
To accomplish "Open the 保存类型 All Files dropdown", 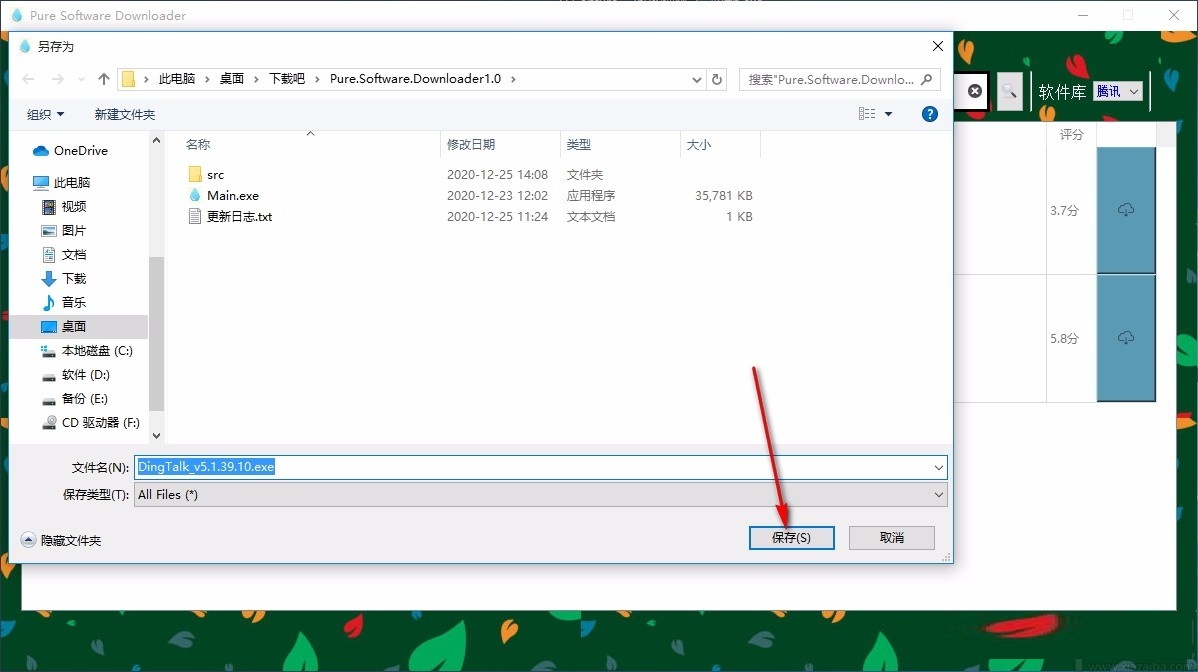I will (x=937, y=494).
